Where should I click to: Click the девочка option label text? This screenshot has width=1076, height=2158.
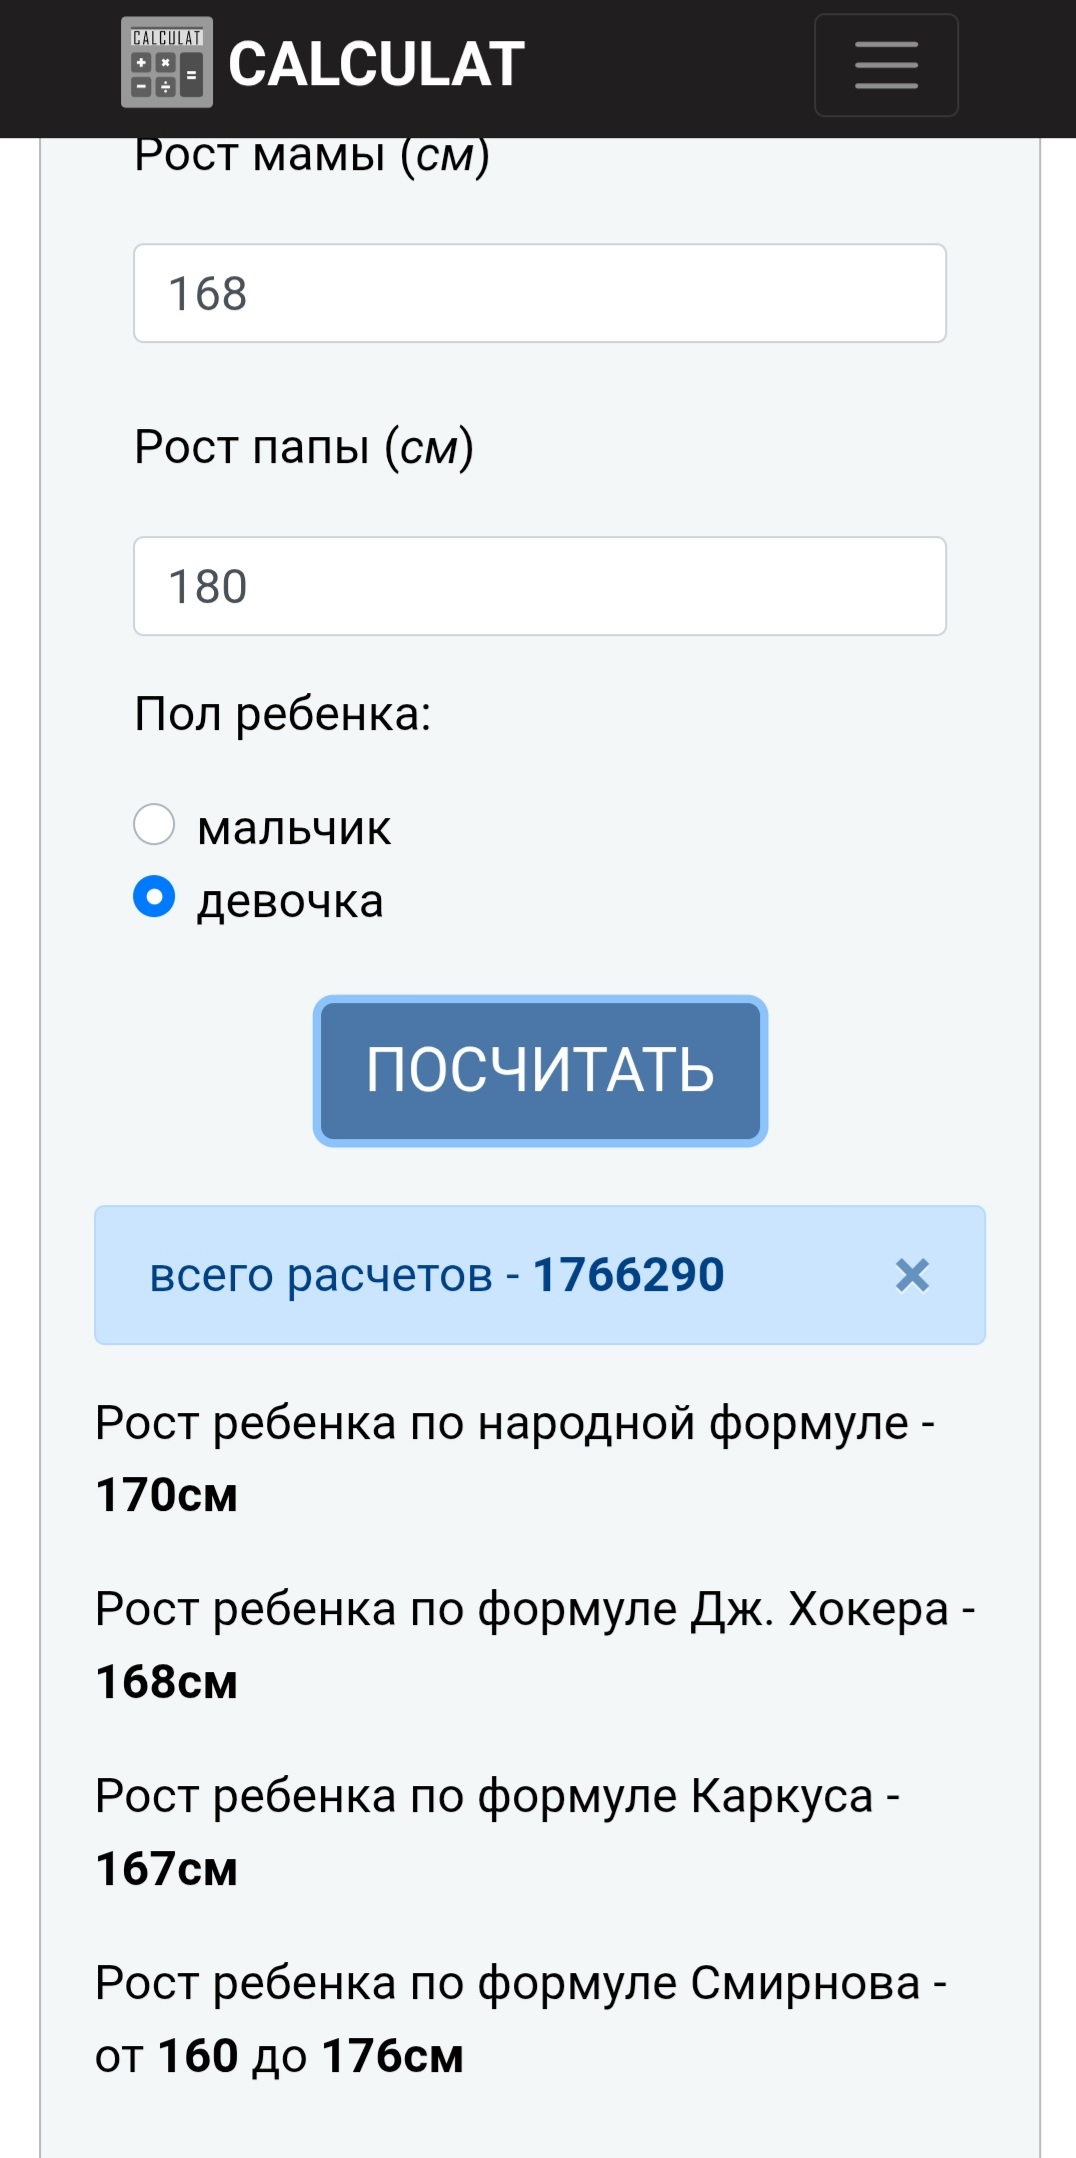[290, 901]
